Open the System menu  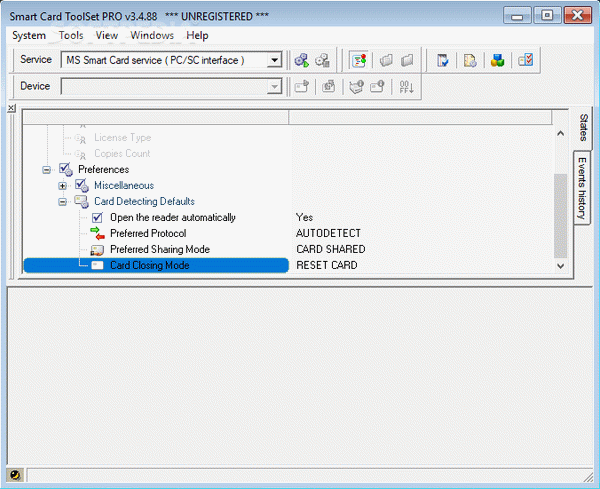click(29, 36)
